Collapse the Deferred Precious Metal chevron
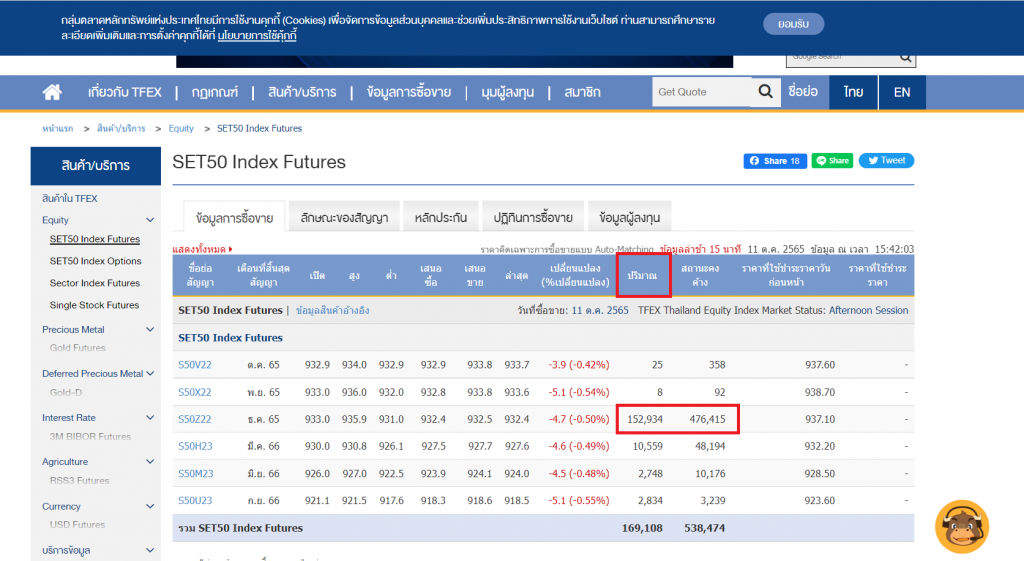This screenshot has width=1024, height=561. 150,374
